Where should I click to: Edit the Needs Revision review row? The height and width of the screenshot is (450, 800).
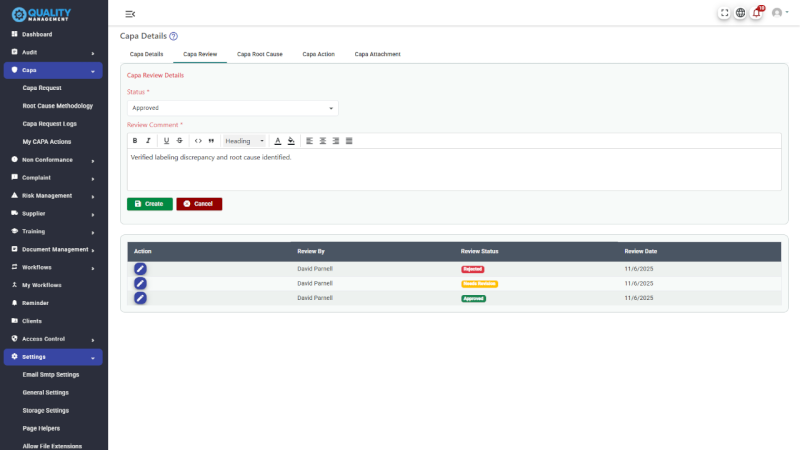(140, 284)
